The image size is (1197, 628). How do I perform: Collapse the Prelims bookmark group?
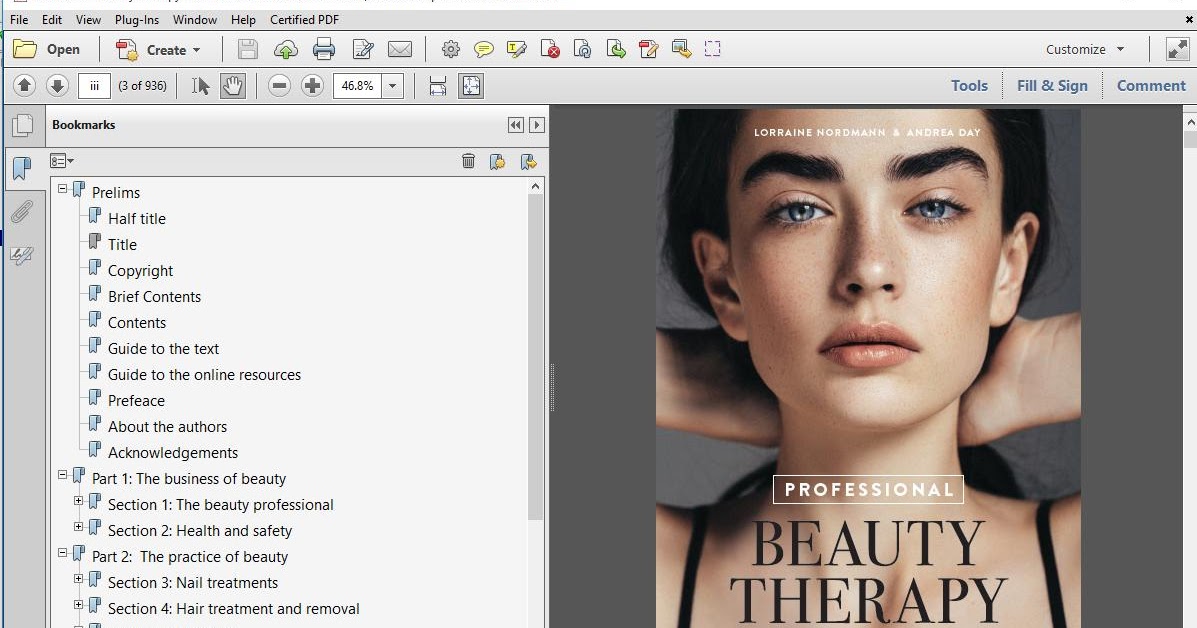pyautogui.click(x=62, y=190)
